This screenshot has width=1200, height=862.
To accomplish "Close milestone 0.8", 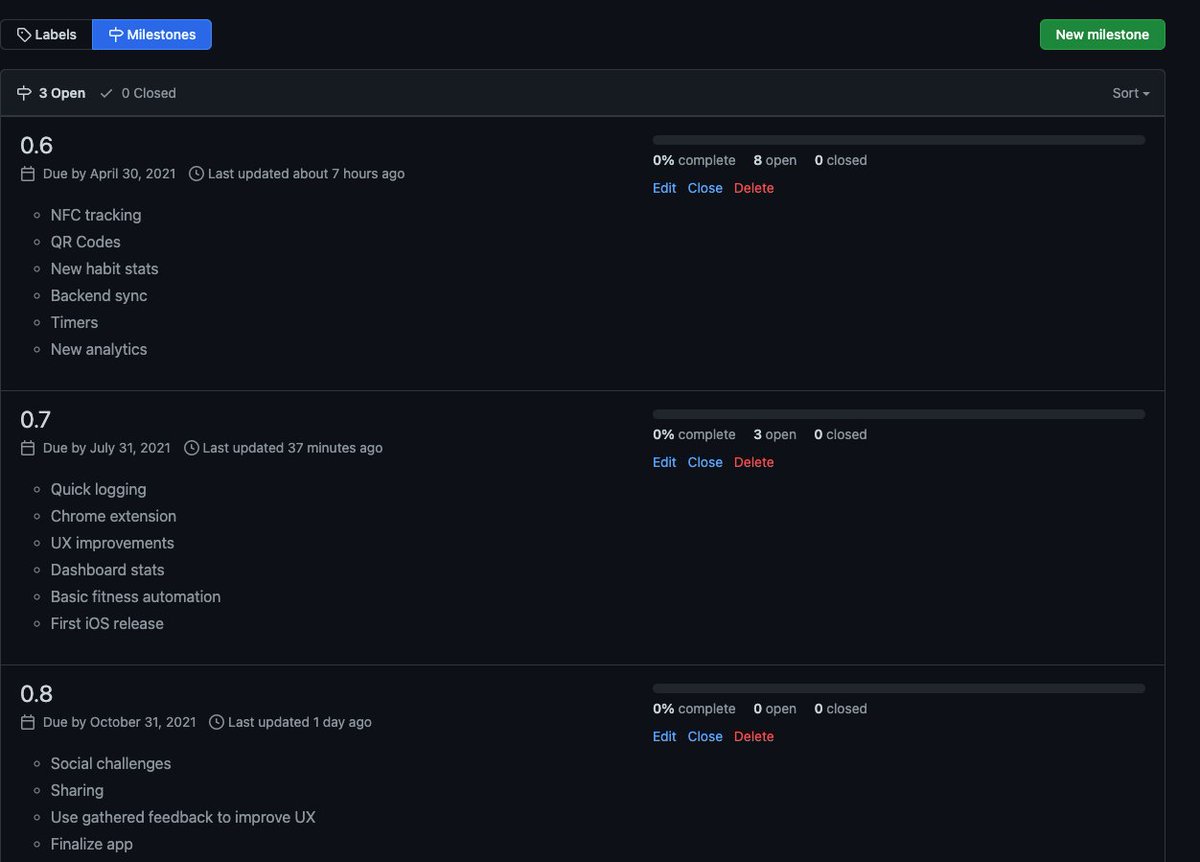I will [x=705, y=736].
